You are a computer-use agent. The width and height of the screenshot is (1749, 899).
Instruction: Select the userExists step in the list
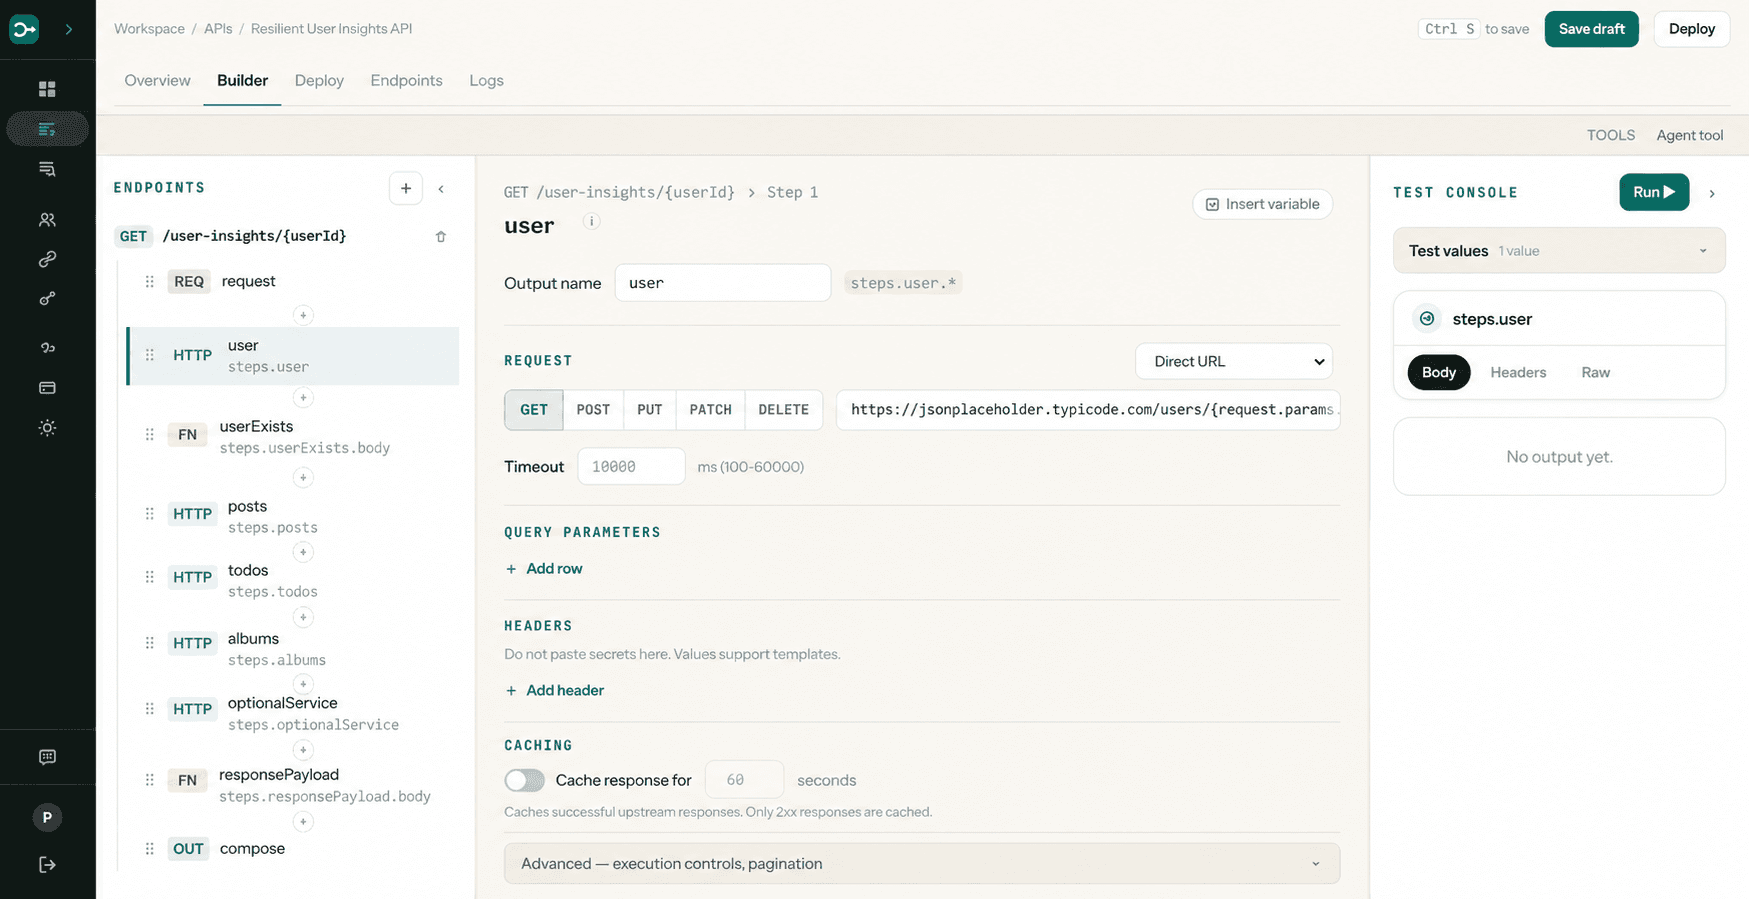293,436
